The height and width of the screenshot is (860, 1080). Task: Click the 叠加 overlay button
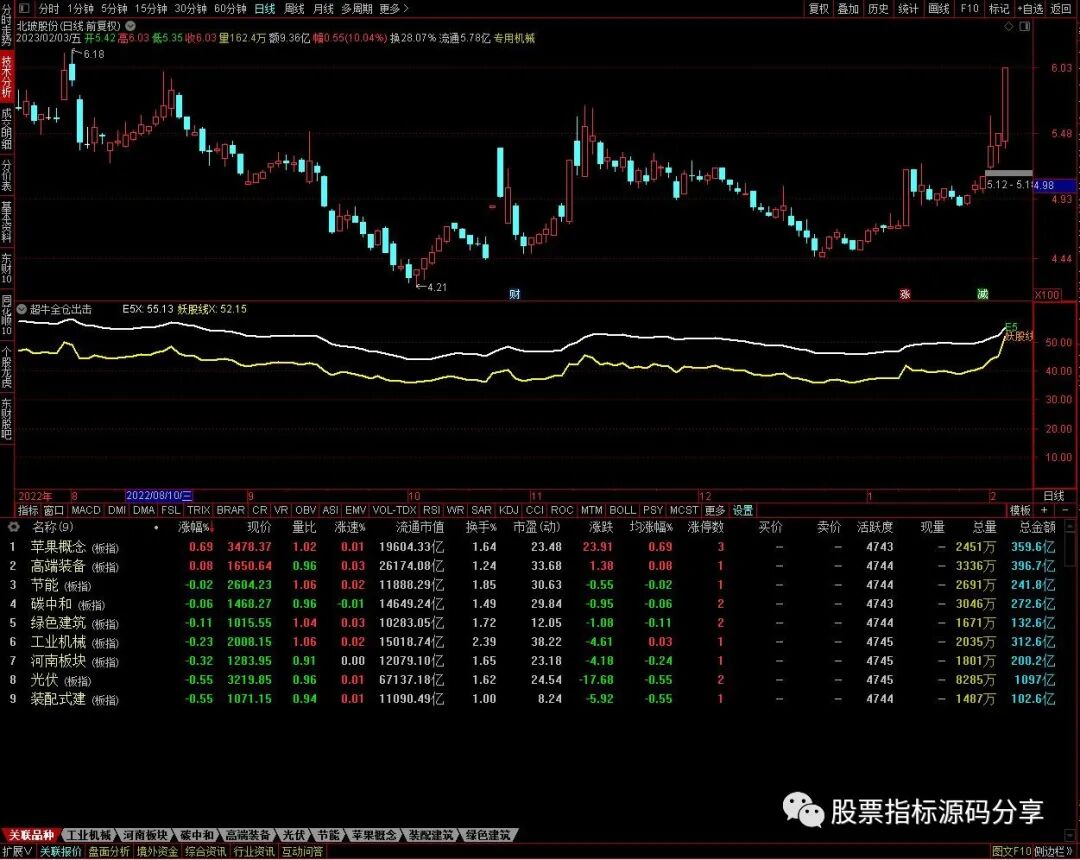(848, 8)
